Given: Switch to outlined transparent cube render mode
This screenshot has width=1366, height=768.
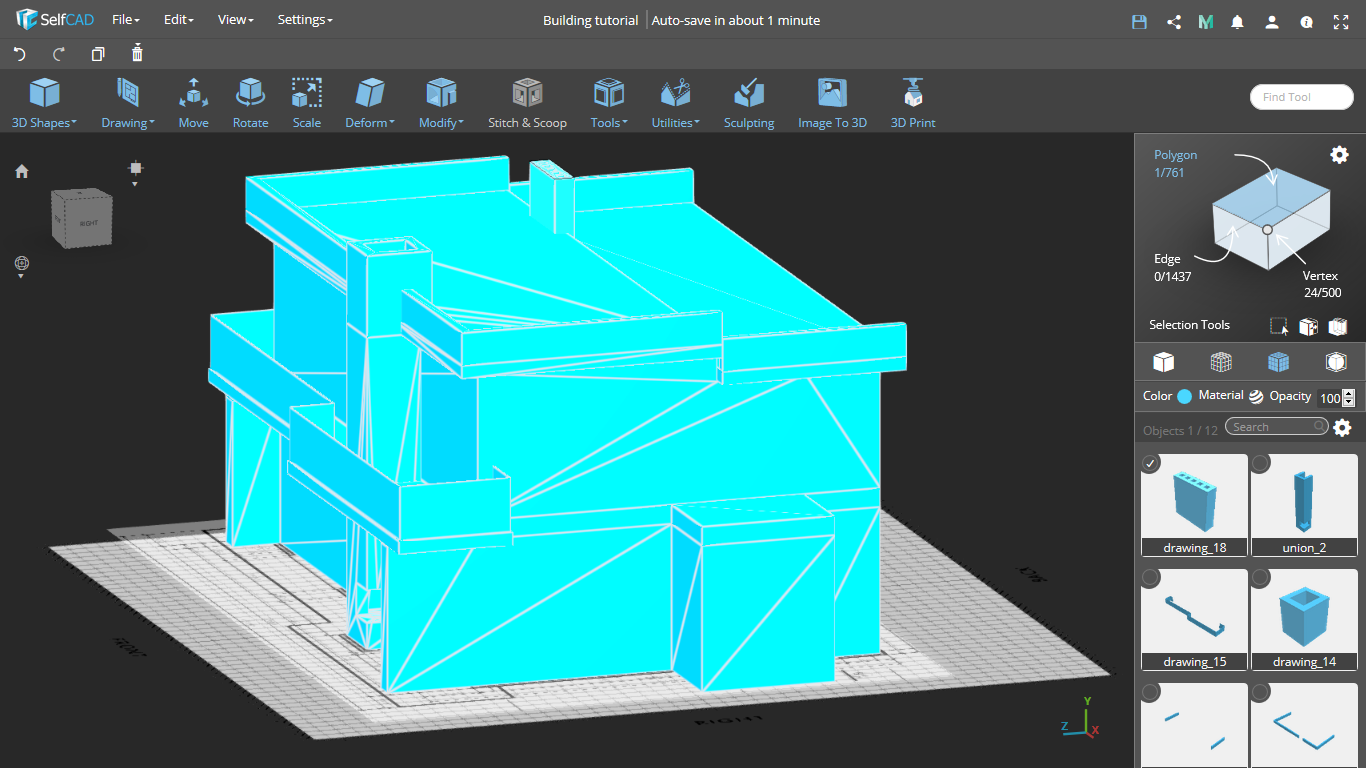Looking at the screenshot, I should pos(1336,362).
